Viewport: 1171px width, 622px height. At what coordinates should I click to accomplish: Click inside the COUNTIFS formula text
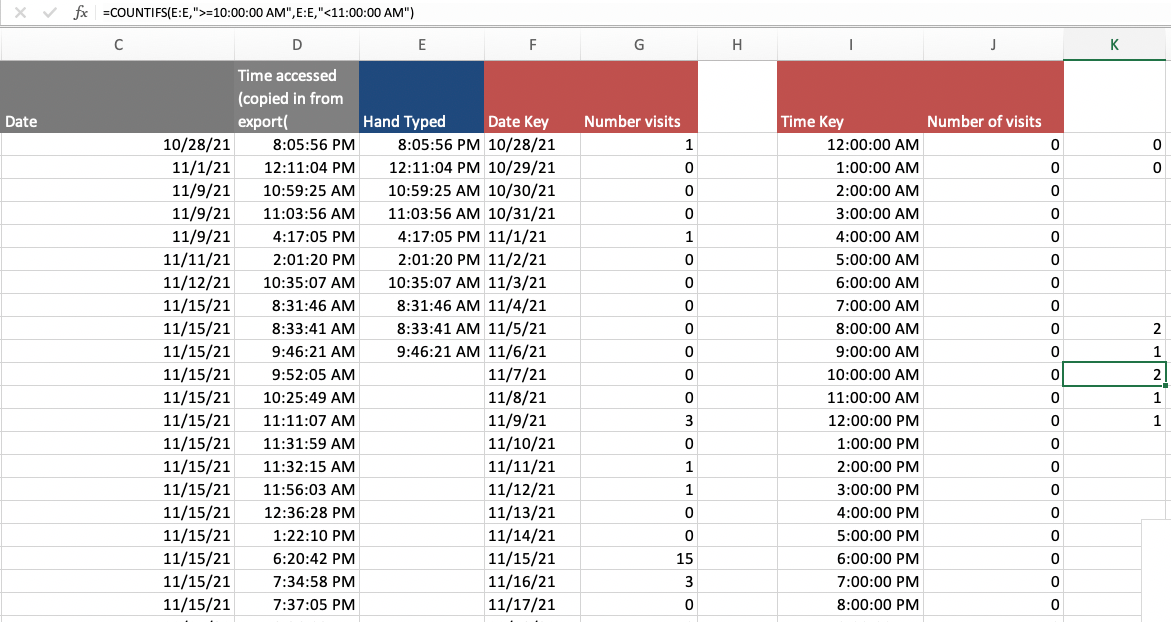point(258,13)
